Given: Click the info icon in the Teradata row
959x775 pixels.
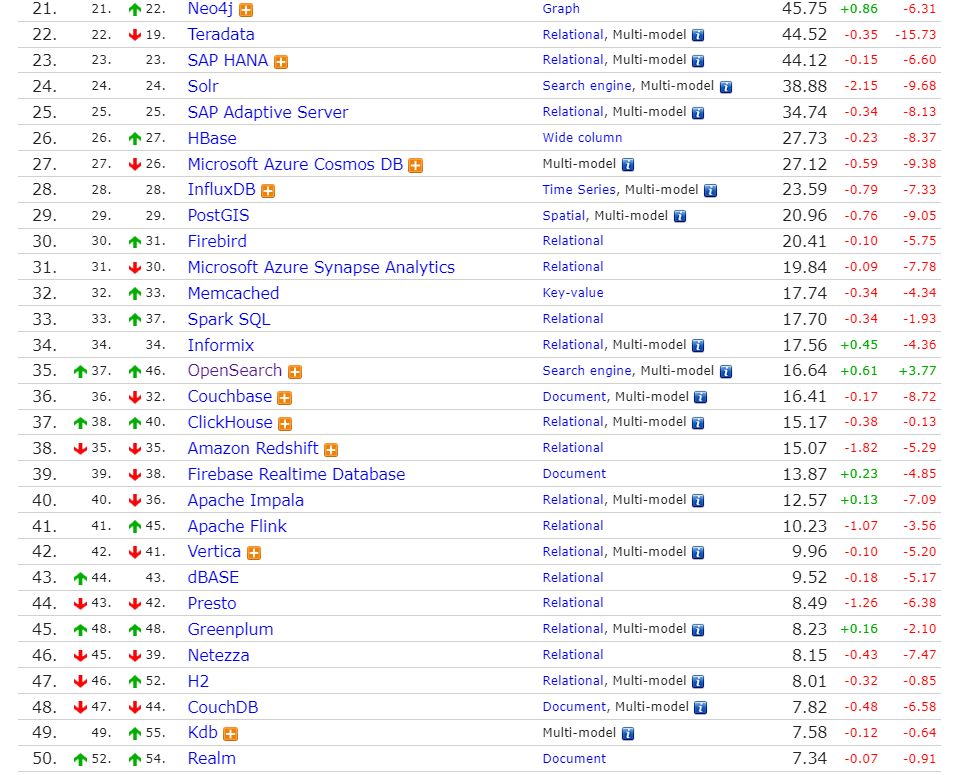Looking at the screenshot, I should 698,35.
